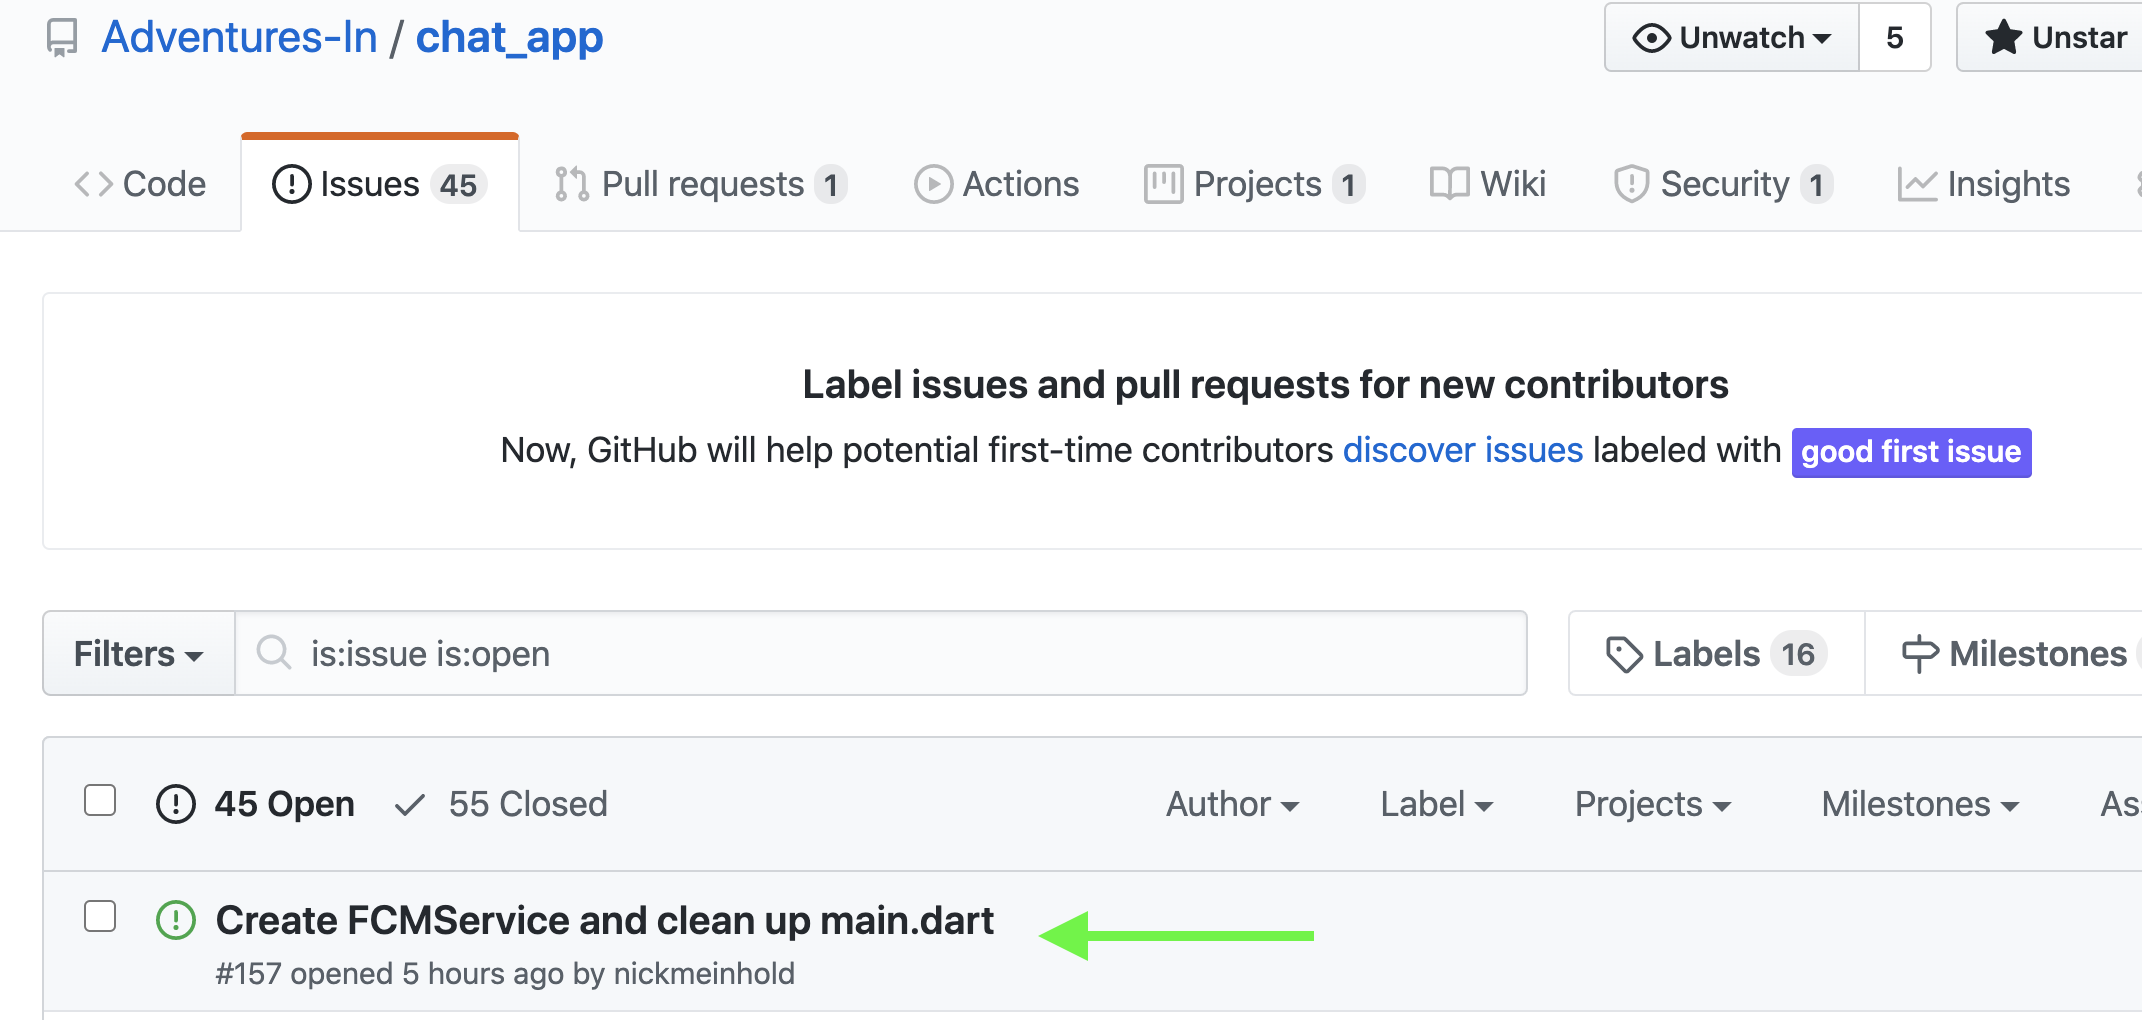Show the 55 Closed issues
This screenshot has width=2142, height=1020.
[x=501, y=804]
